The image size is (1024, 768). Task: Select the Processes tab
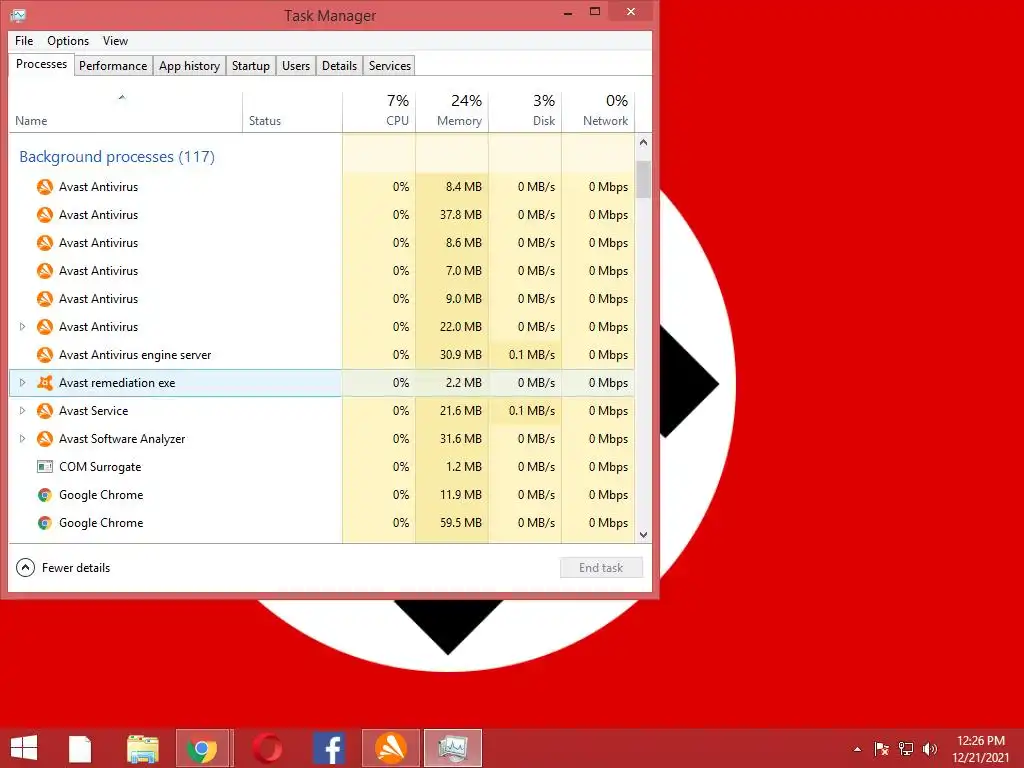[41, 64]
